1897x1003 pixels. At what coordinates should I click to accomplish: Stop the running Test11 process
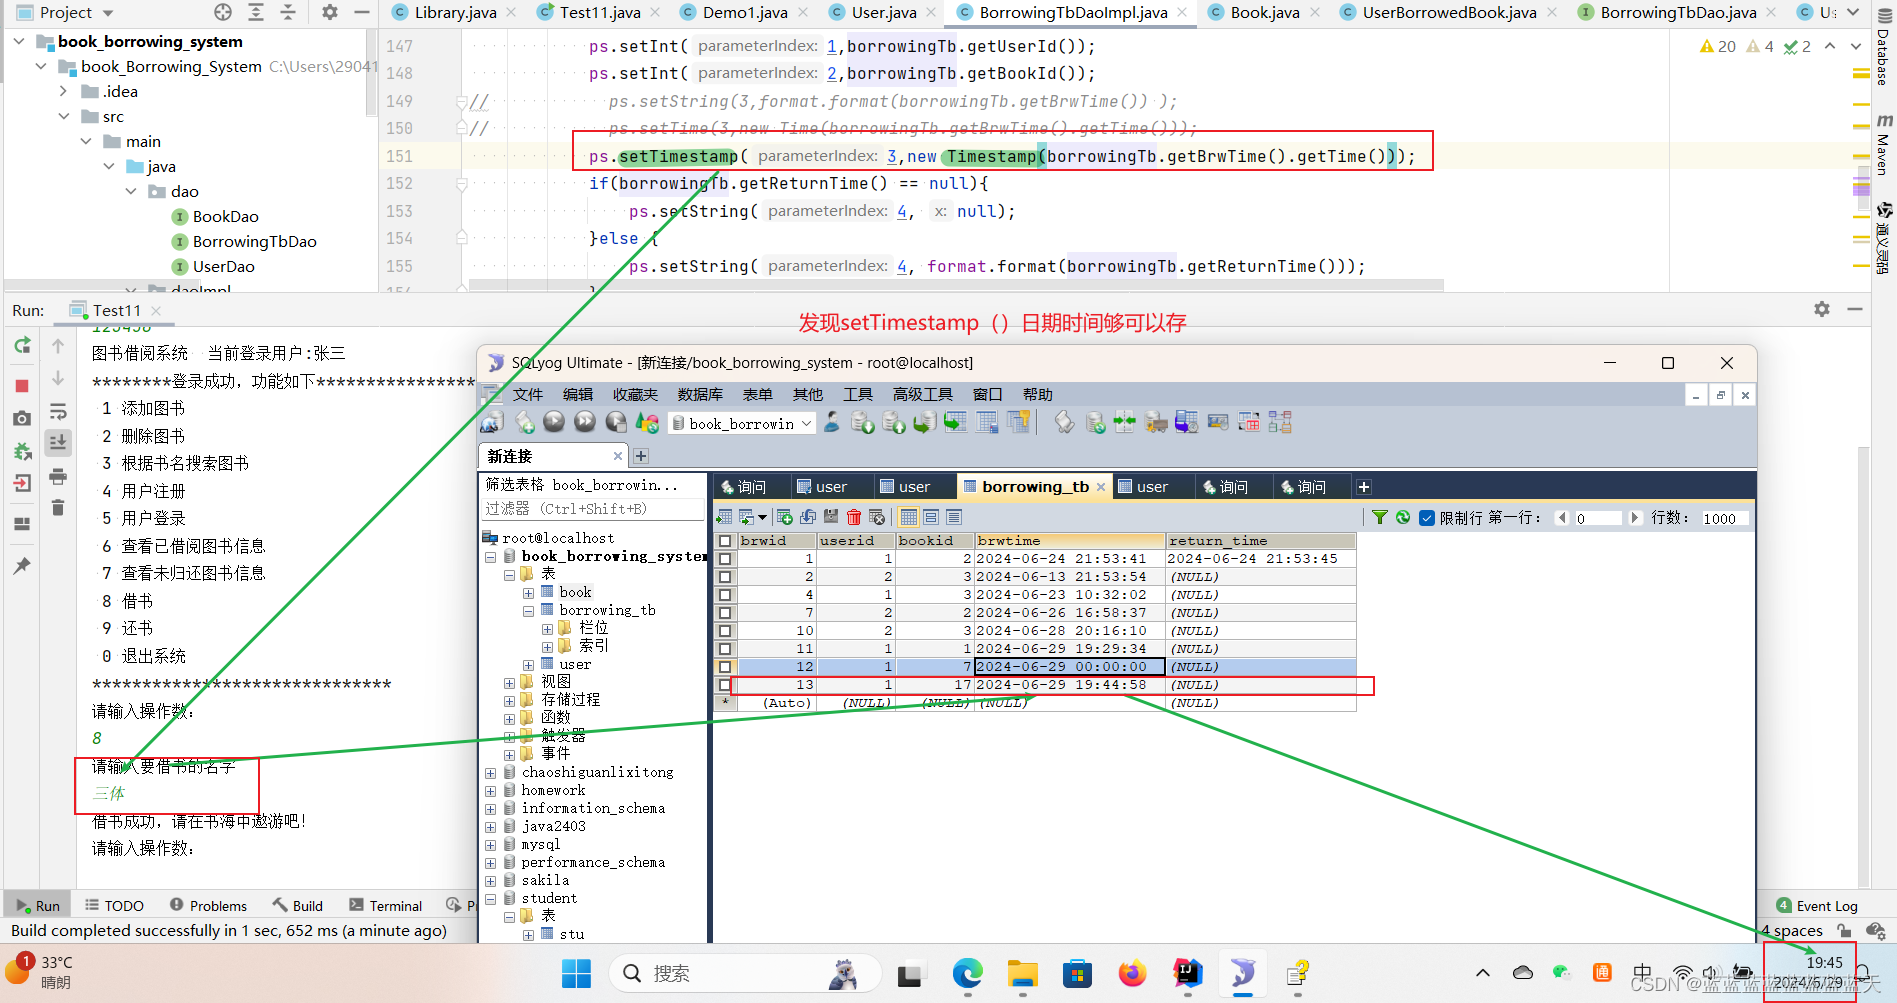coord(22,386)
